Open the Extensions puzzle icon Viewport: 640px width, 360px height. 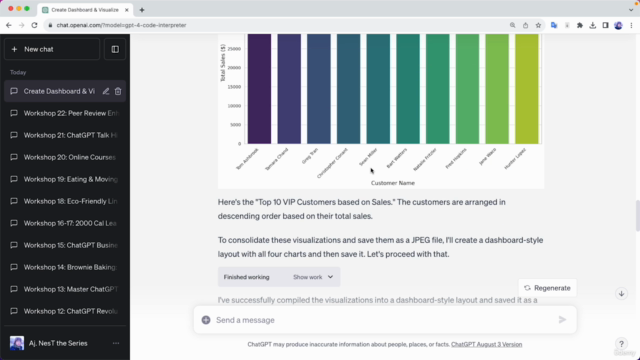pyautogui.click(x=580, y=25)
